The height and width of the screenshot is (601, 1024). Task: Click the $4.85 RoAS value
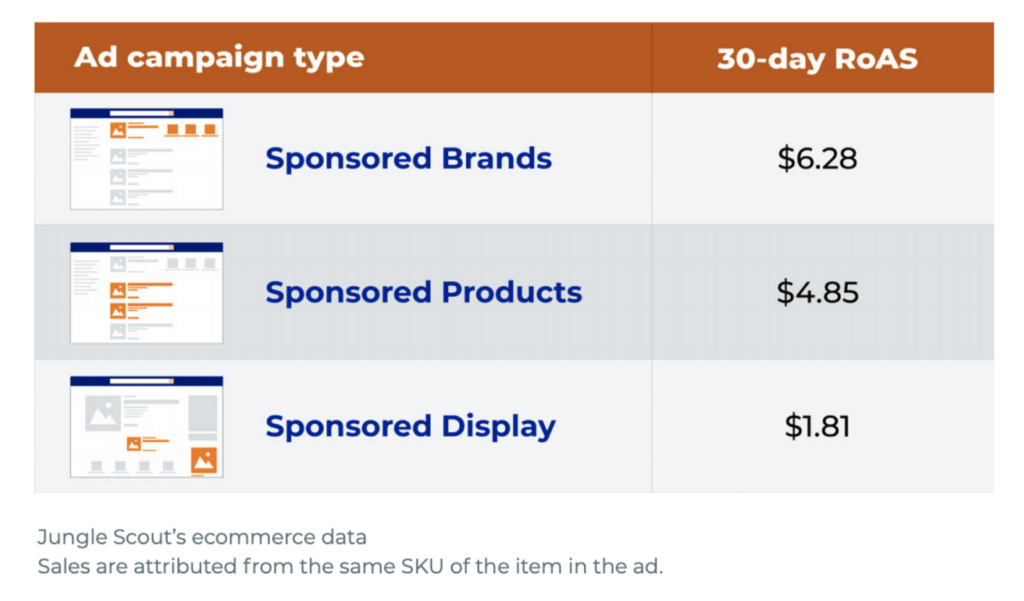817,293
